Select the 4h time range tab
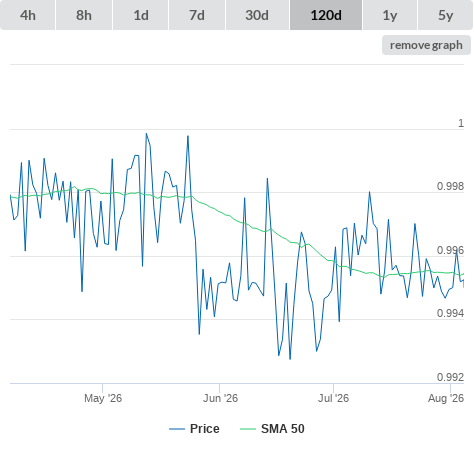Image resolution: width=474 pixels, height=455 pixels. 28,15
